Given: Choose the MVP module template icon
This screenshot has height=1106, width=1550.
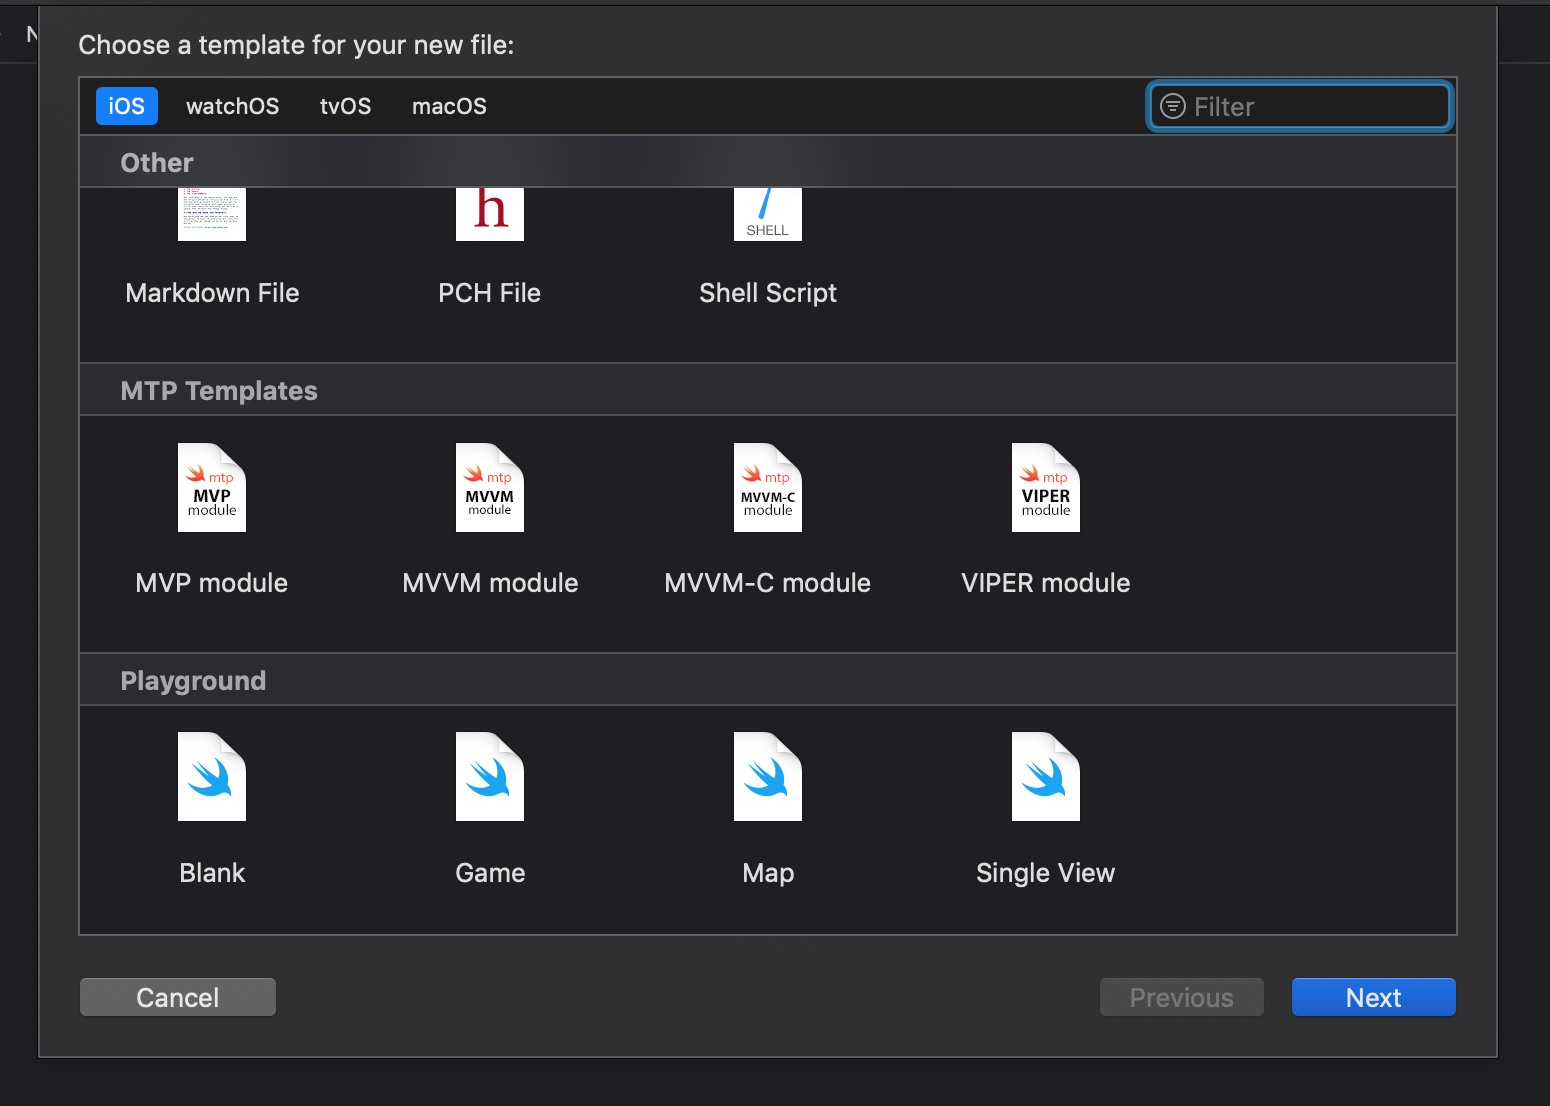Looking at the screenshot, I should tap(212, 487).
